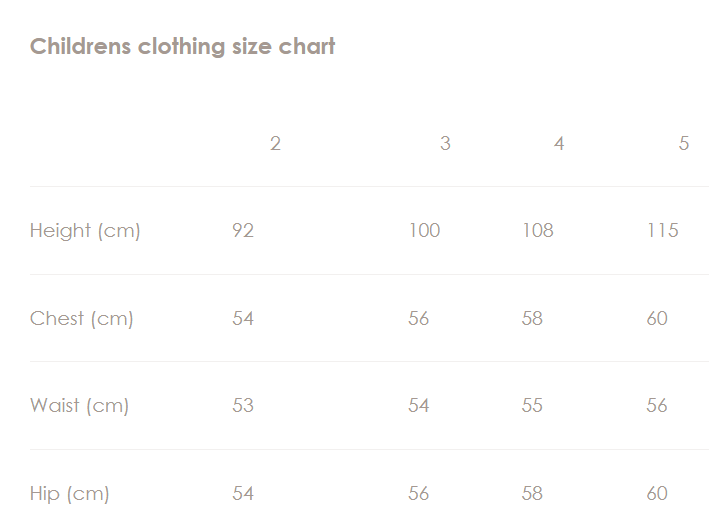This screenshot has height=528, width=709.
Task: Click the "Childrens clothing size chart" heading
Action: [183, 46]
